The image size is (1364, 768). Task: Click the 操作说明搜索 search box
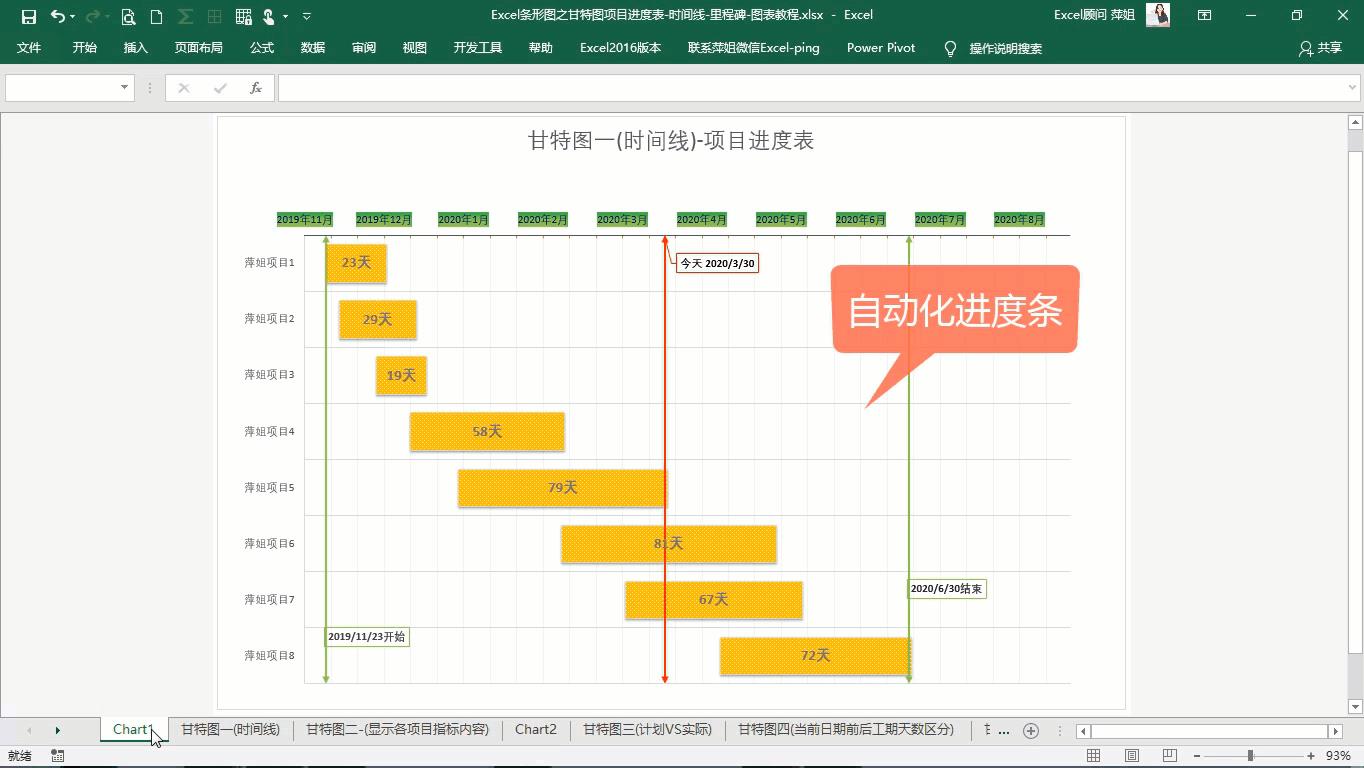(x=1005, y=48)
